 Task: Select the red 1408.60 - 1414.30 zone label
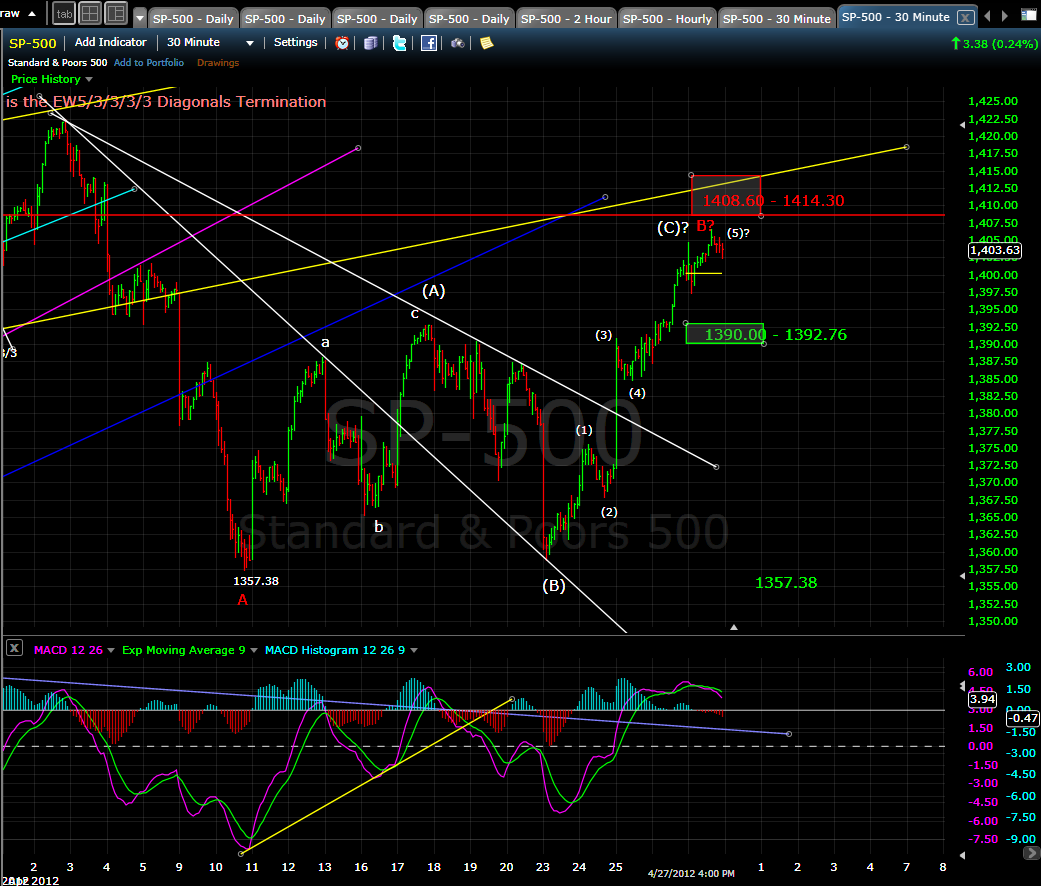[773, 200]
